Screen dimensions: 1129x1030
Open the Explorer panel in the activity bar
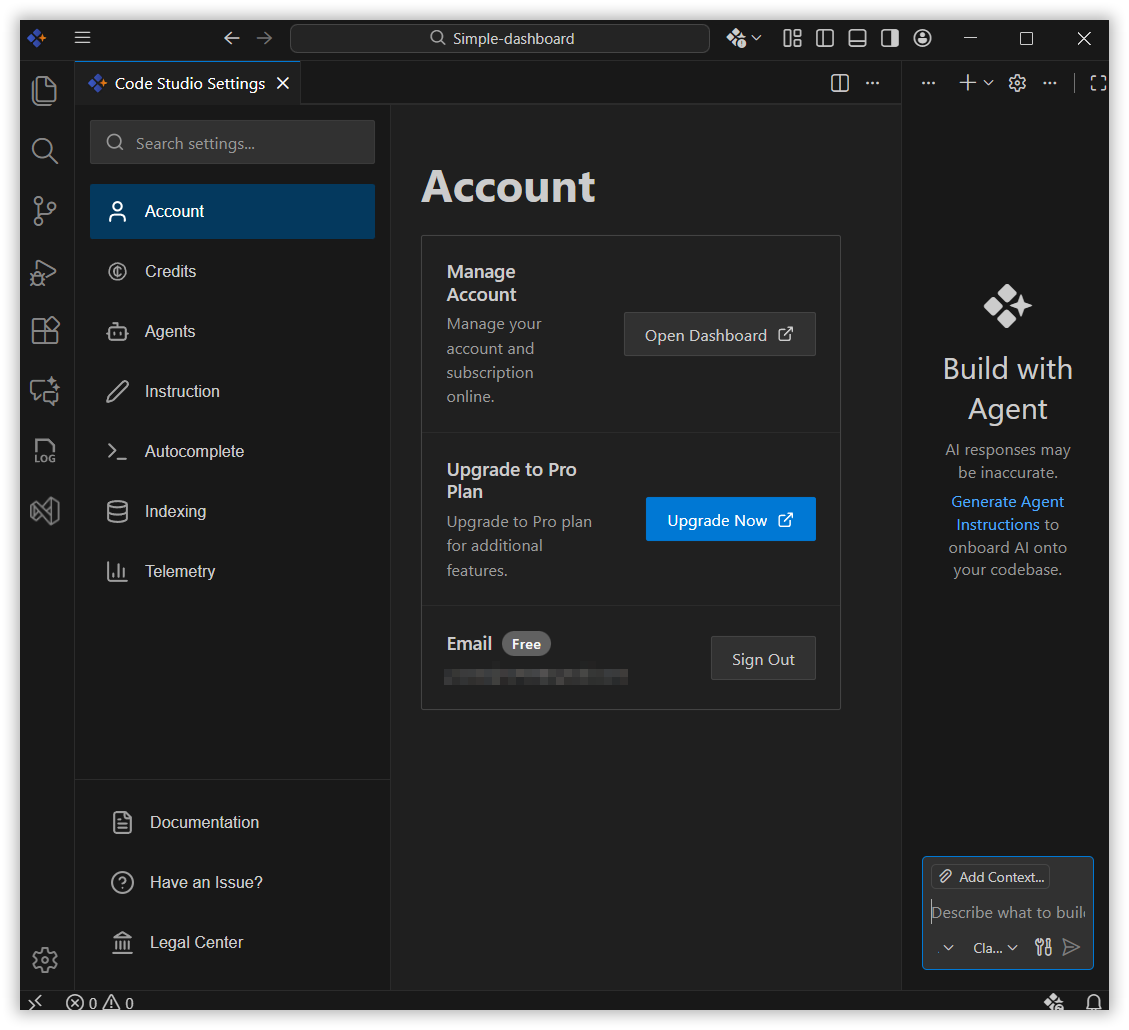pos(45,90)
